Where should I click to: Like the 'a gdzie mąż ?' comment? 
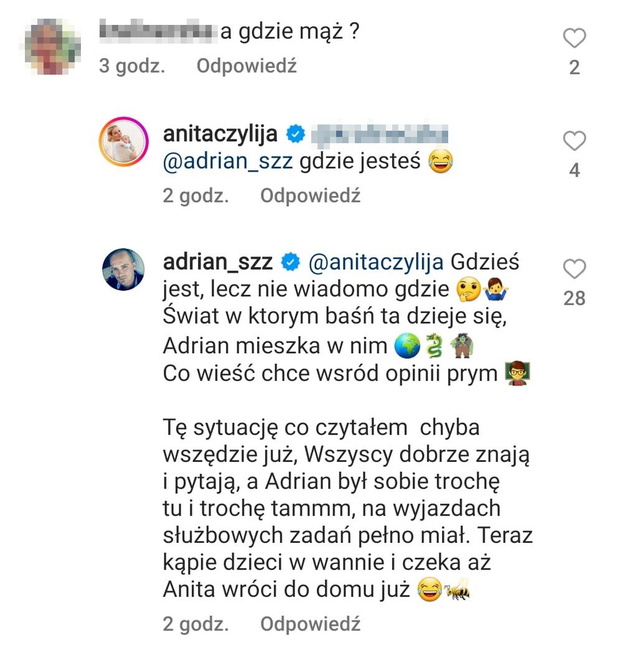tap(574, 38)
